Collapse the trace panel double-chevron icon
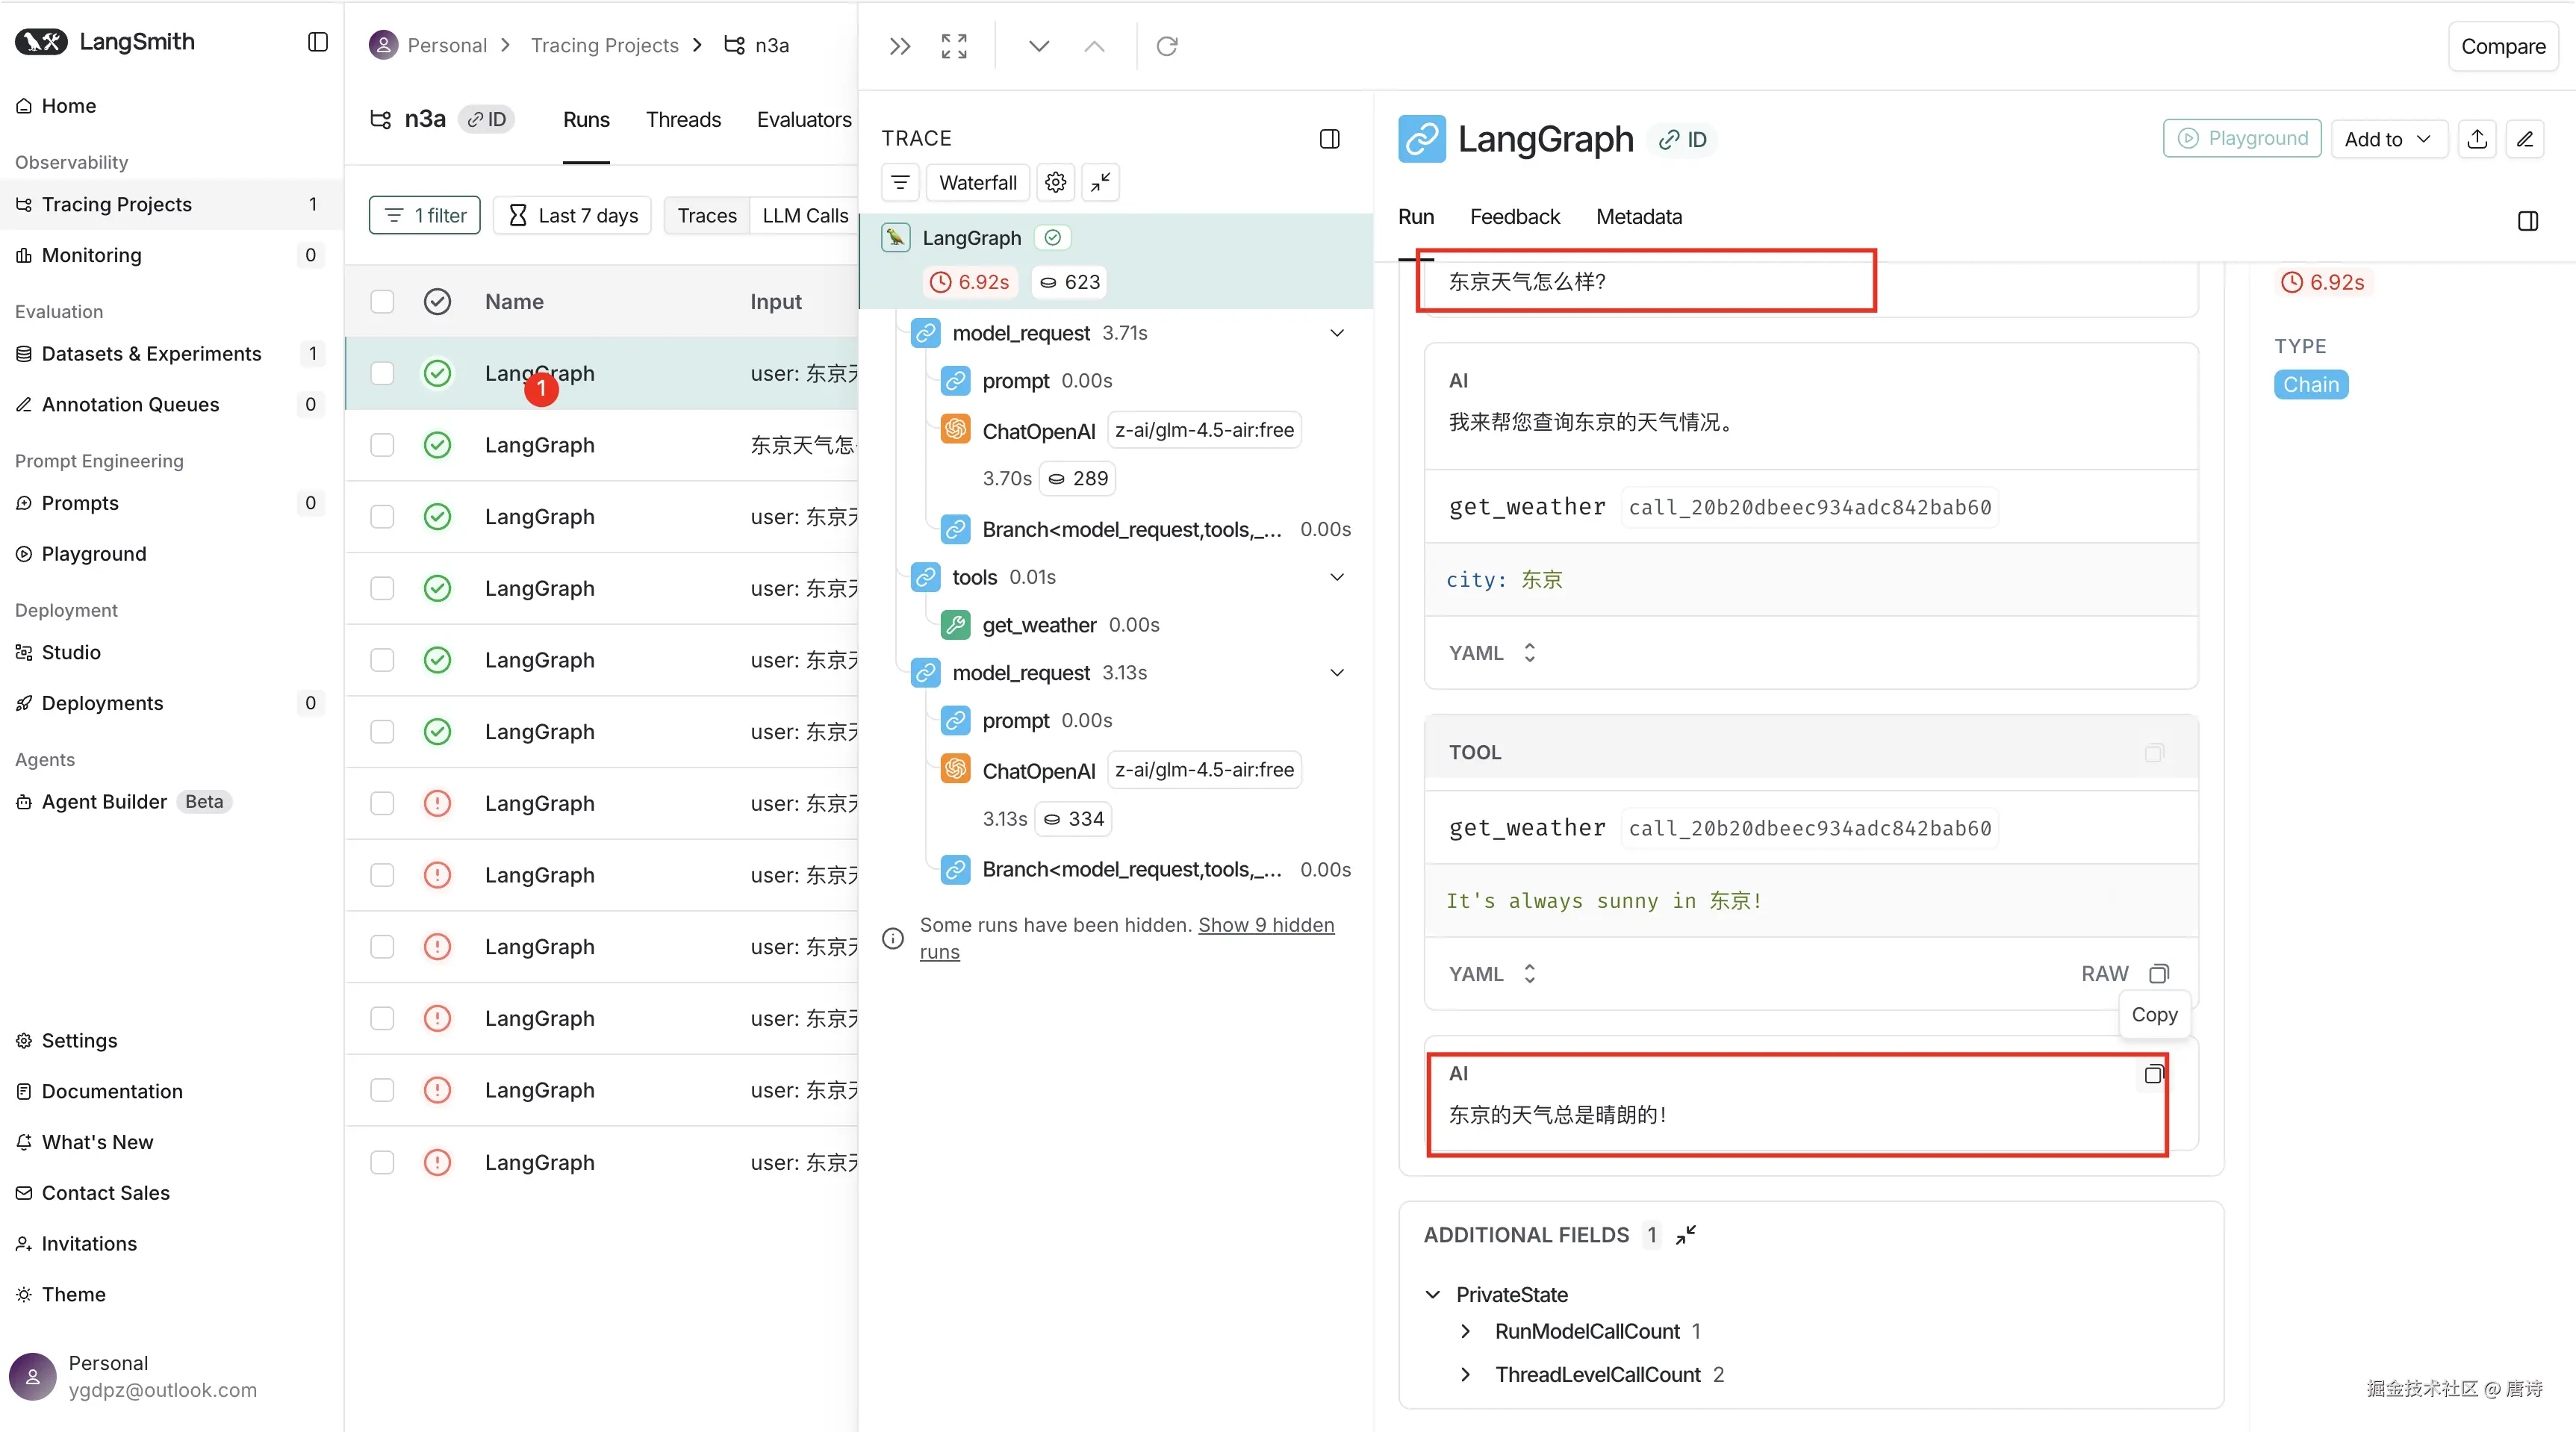 (899, 46)
